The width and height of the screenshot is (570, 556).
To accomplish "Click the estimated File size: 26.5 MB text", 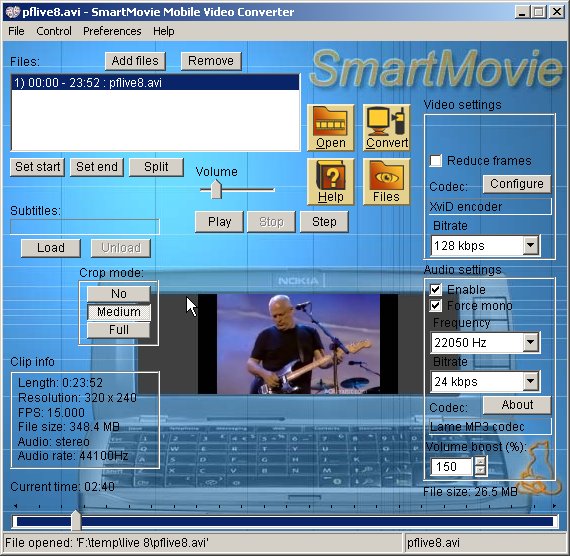I will (x=470, y=492).
